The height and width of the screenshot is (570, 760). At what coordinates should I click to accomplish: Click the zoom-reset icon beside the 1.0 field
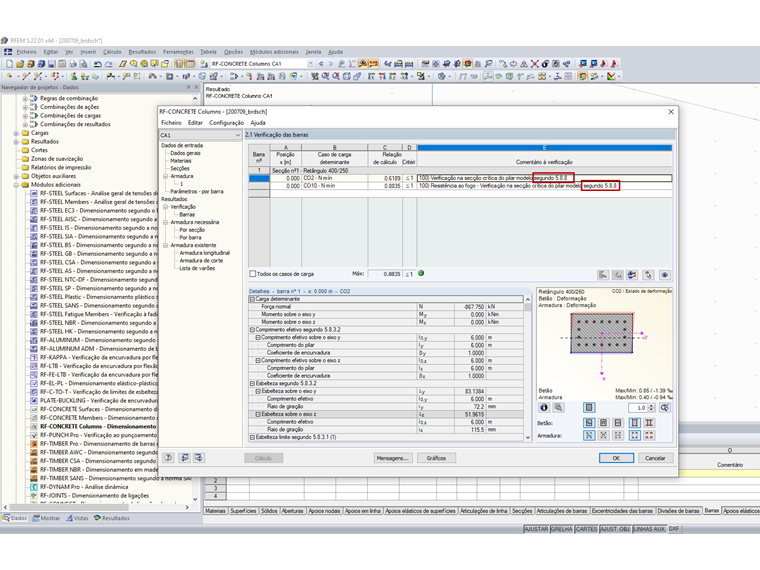665,408
